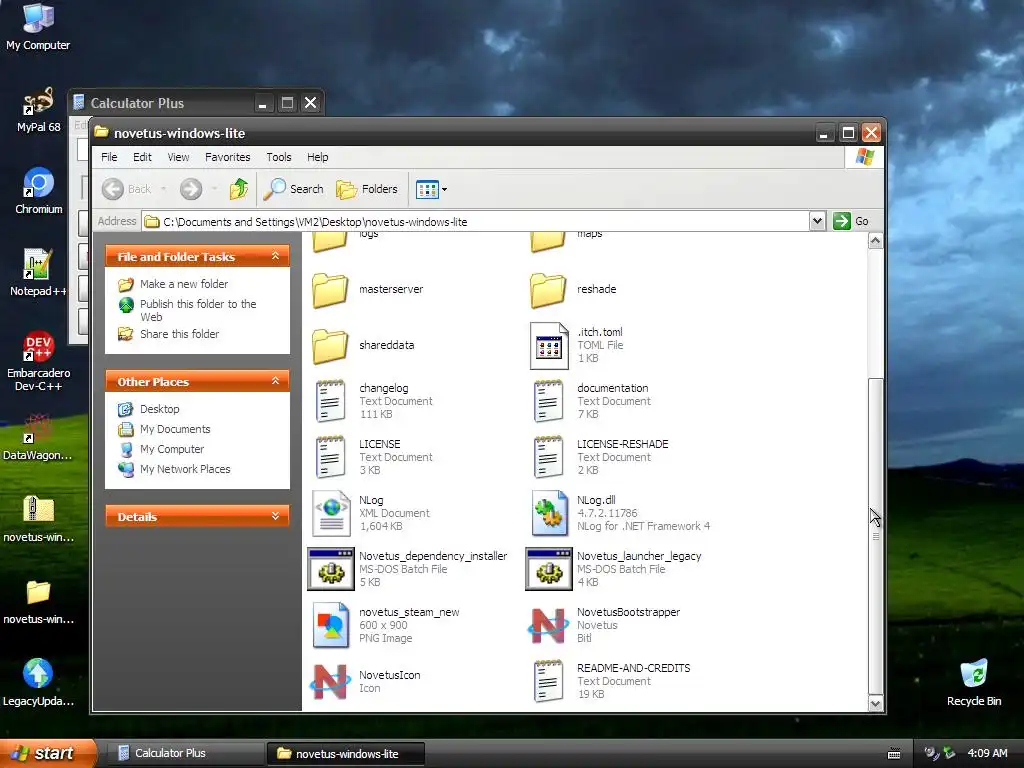
Task: Collapse the File and Folder Tasks panel
Action: point(276,257)
